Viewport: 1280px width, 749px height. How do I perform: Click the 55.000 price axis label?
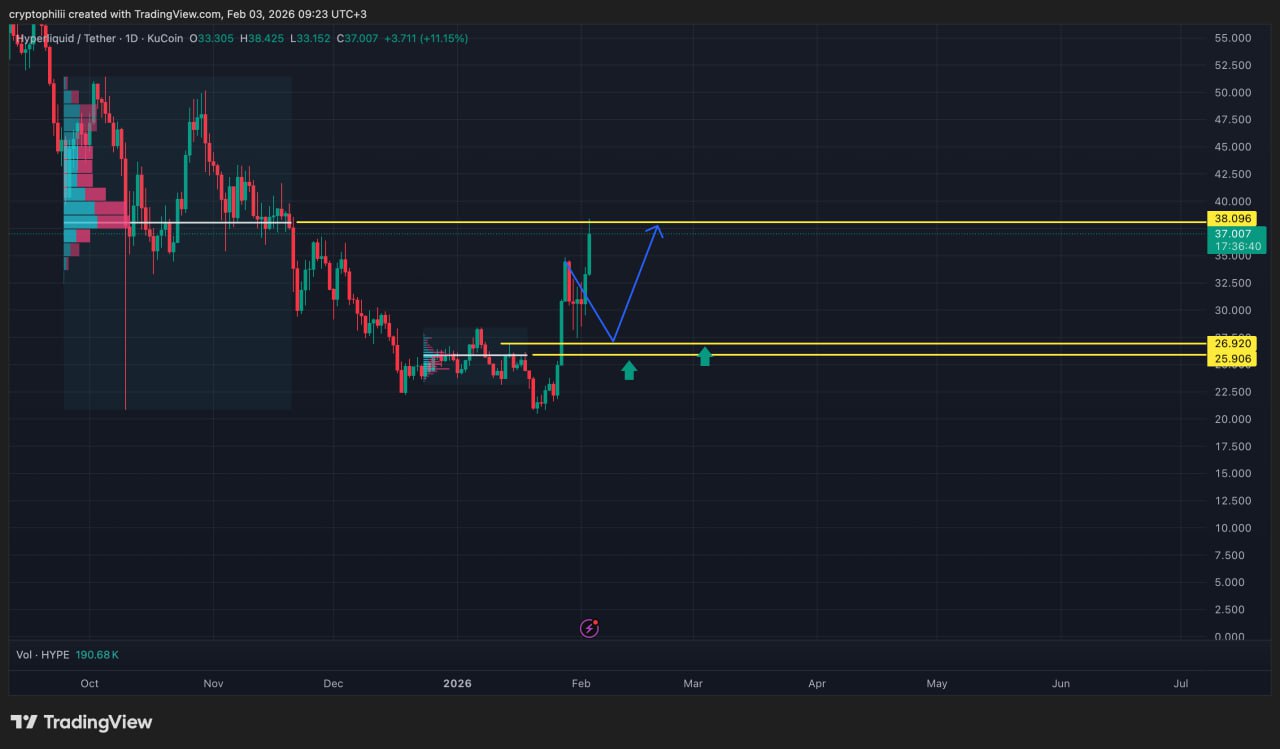(x=1233, y=38)
